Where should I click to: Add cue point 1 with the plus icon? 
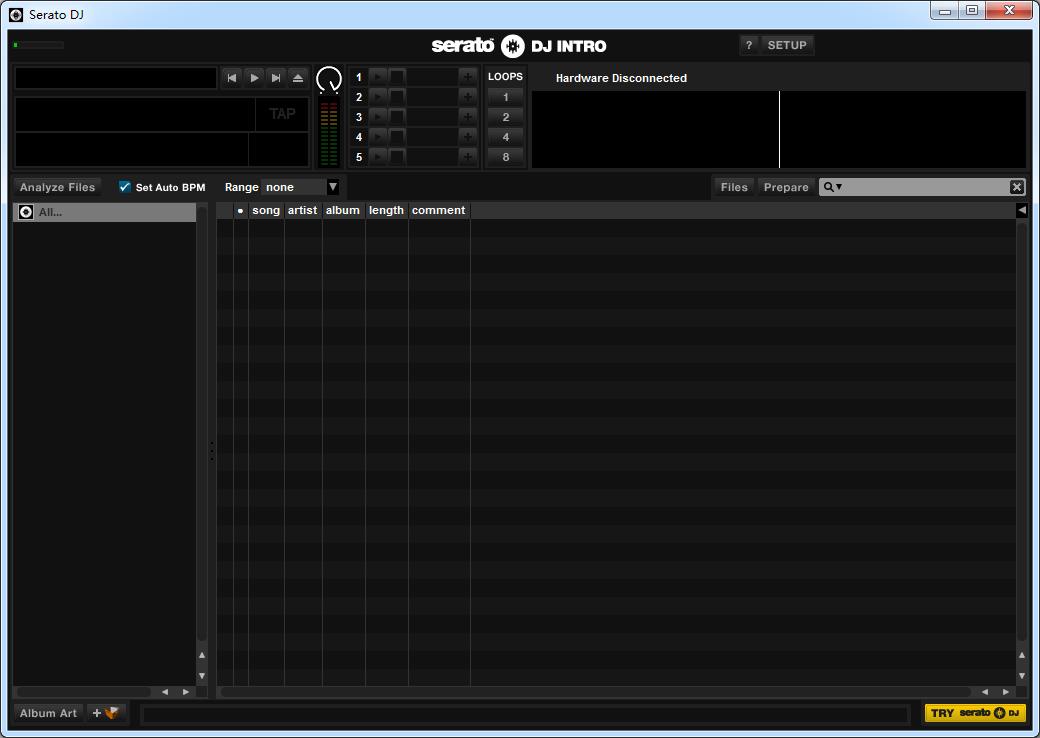468,77
